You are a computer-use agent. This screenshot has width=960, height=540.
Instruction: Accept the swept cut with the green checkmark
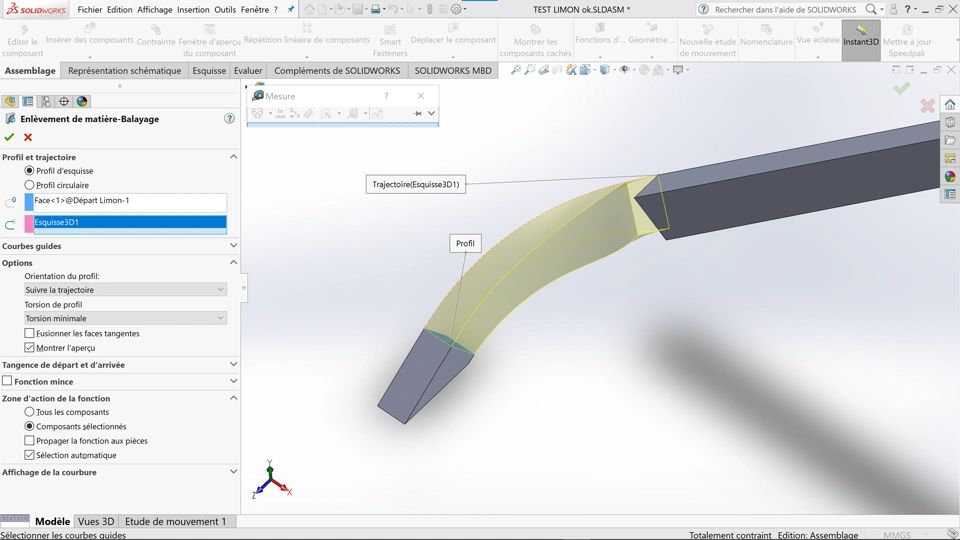[9, 137]
